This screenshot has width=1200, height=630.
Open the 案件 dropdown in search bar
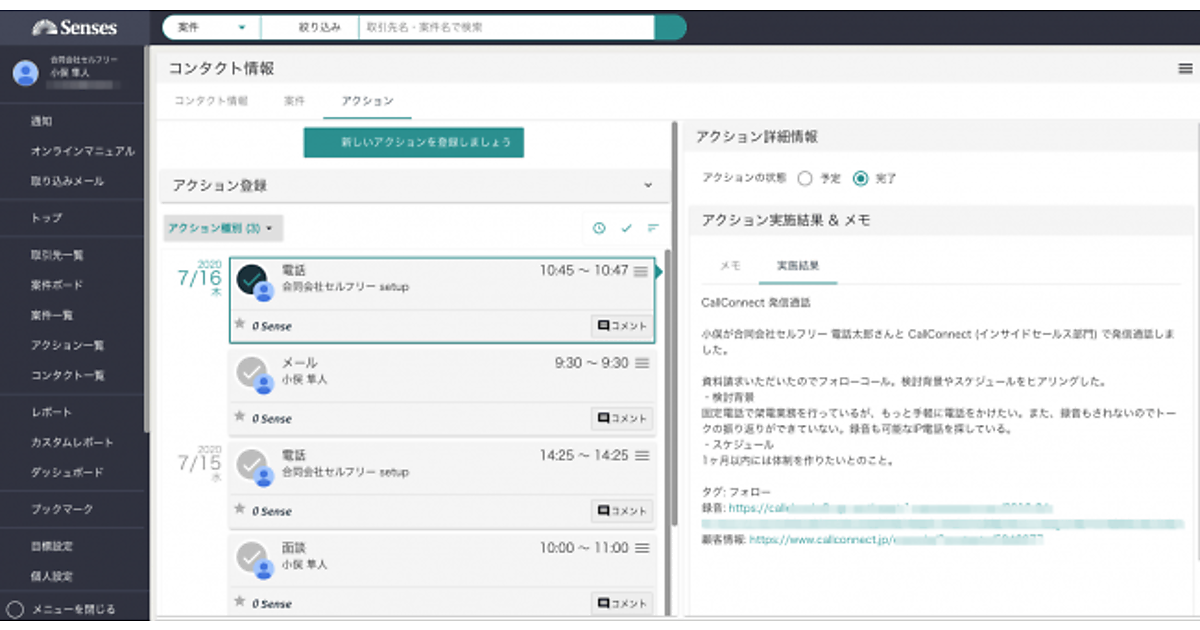211,28
